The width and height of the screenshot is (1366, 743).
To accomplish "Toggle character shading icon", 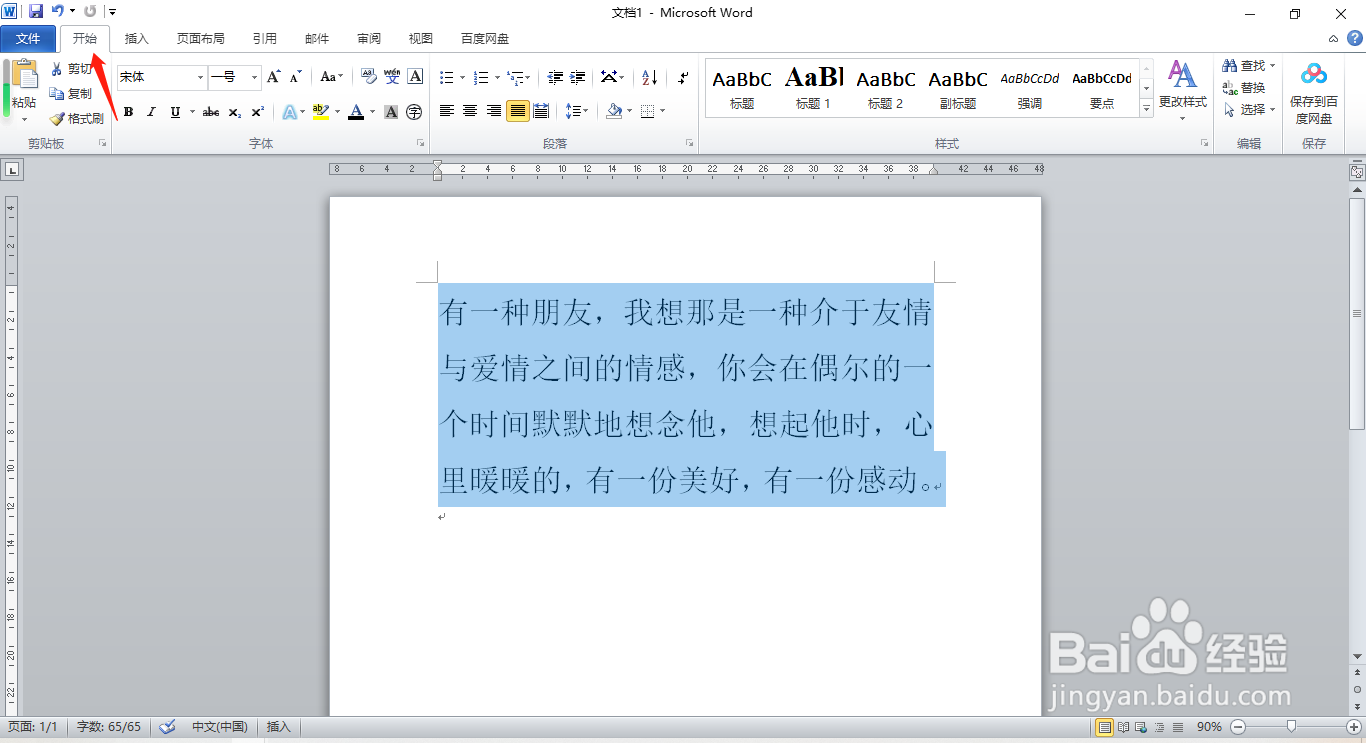I will [x=391, y=112].
